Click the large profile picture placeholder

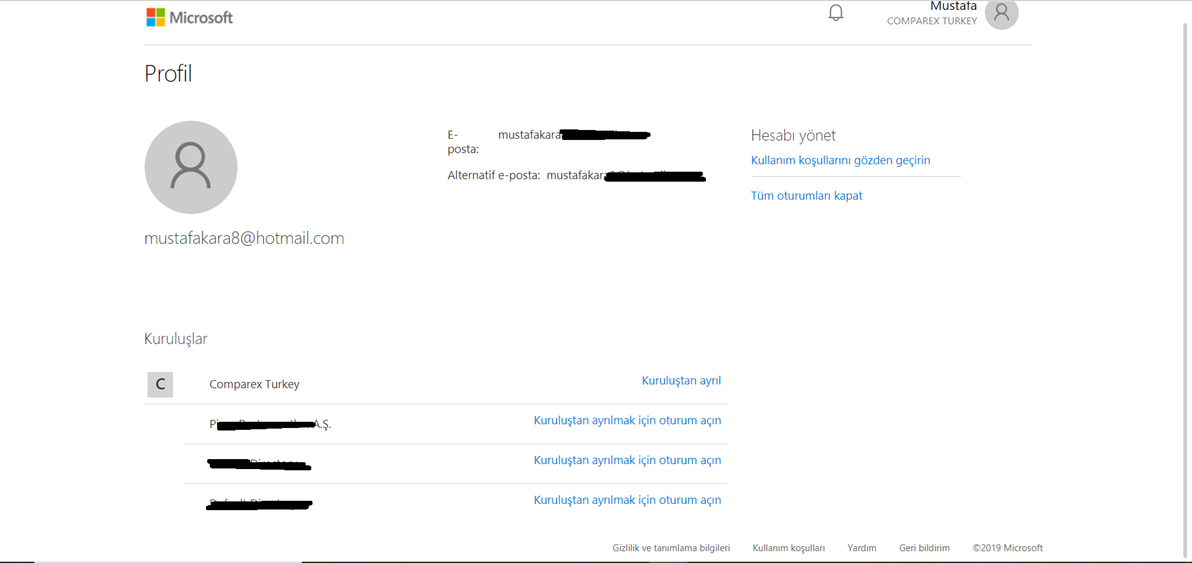[191, 167]
